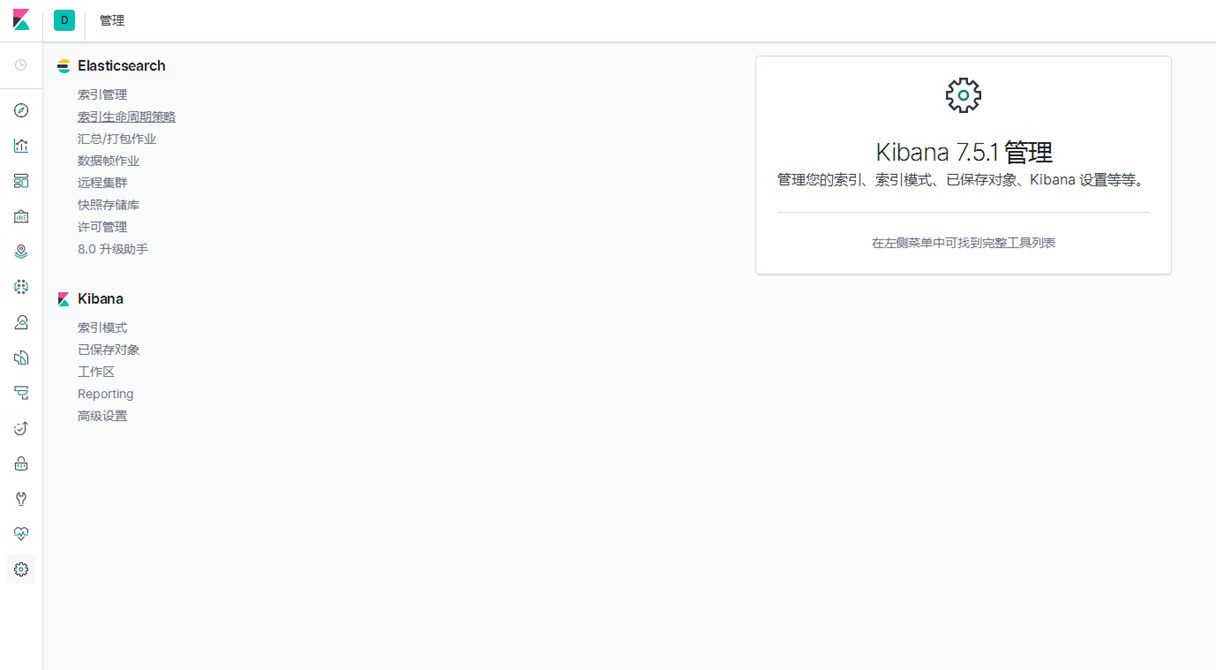
Task: Select the Management gear sidebar icon
Action: click(21, 570)
